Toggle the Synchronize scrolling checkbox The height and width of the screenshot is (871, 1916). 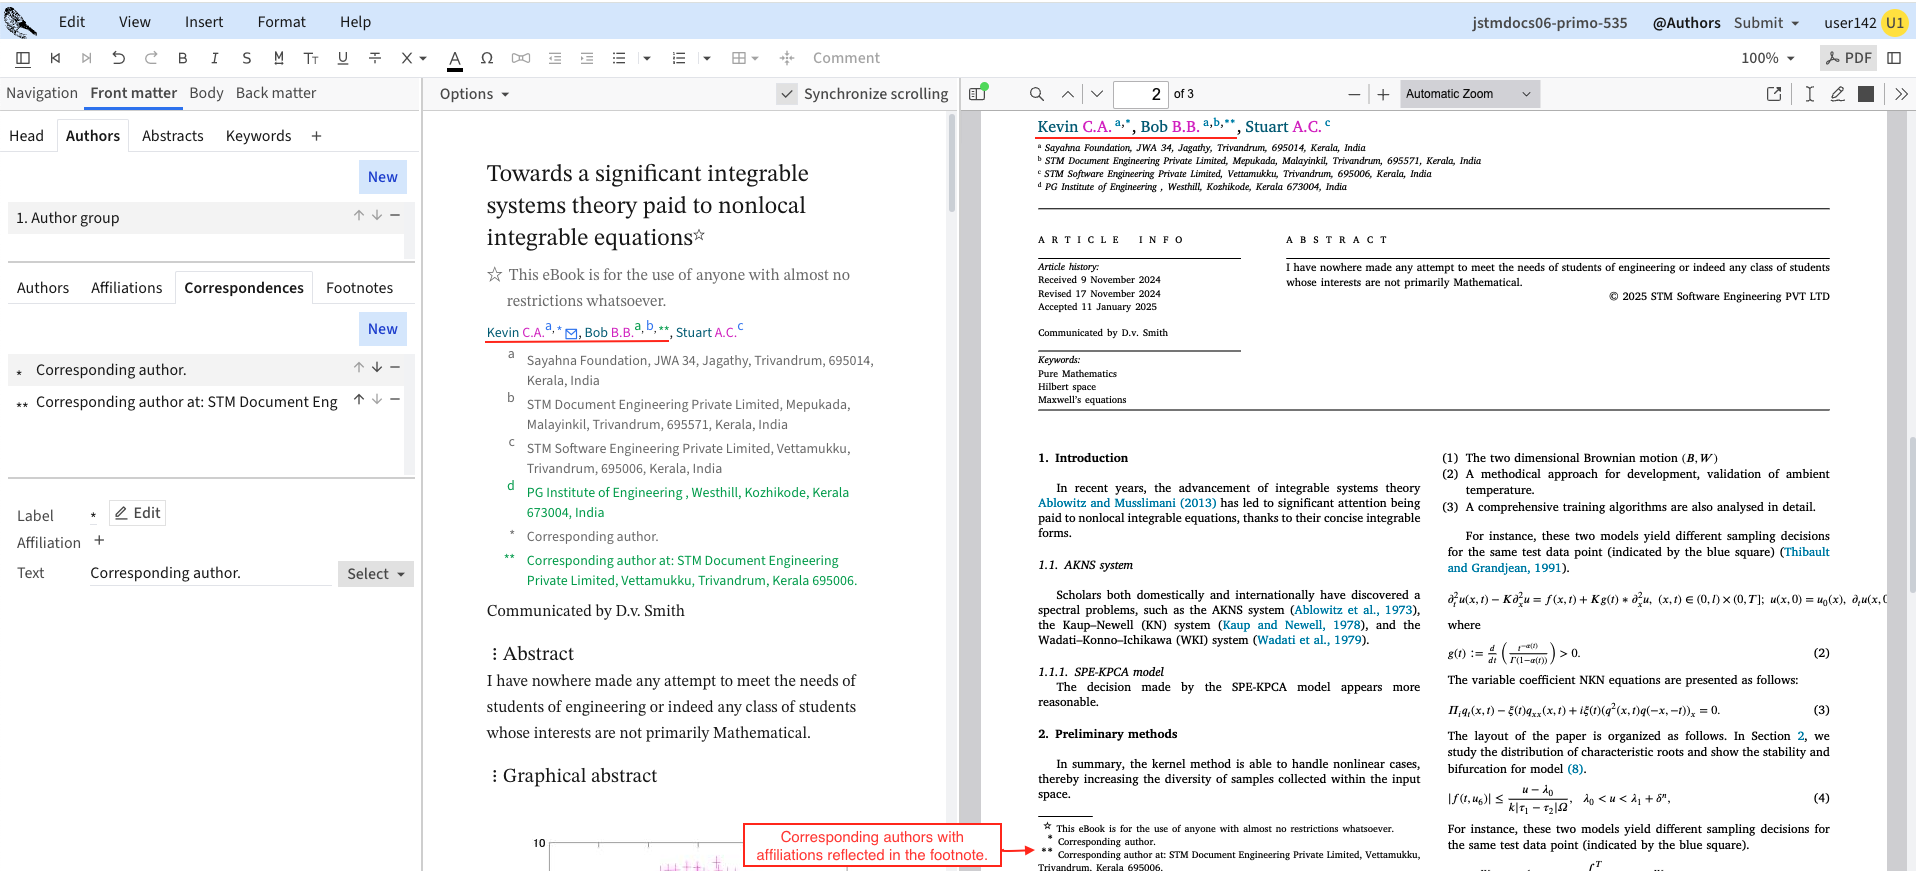787,94
